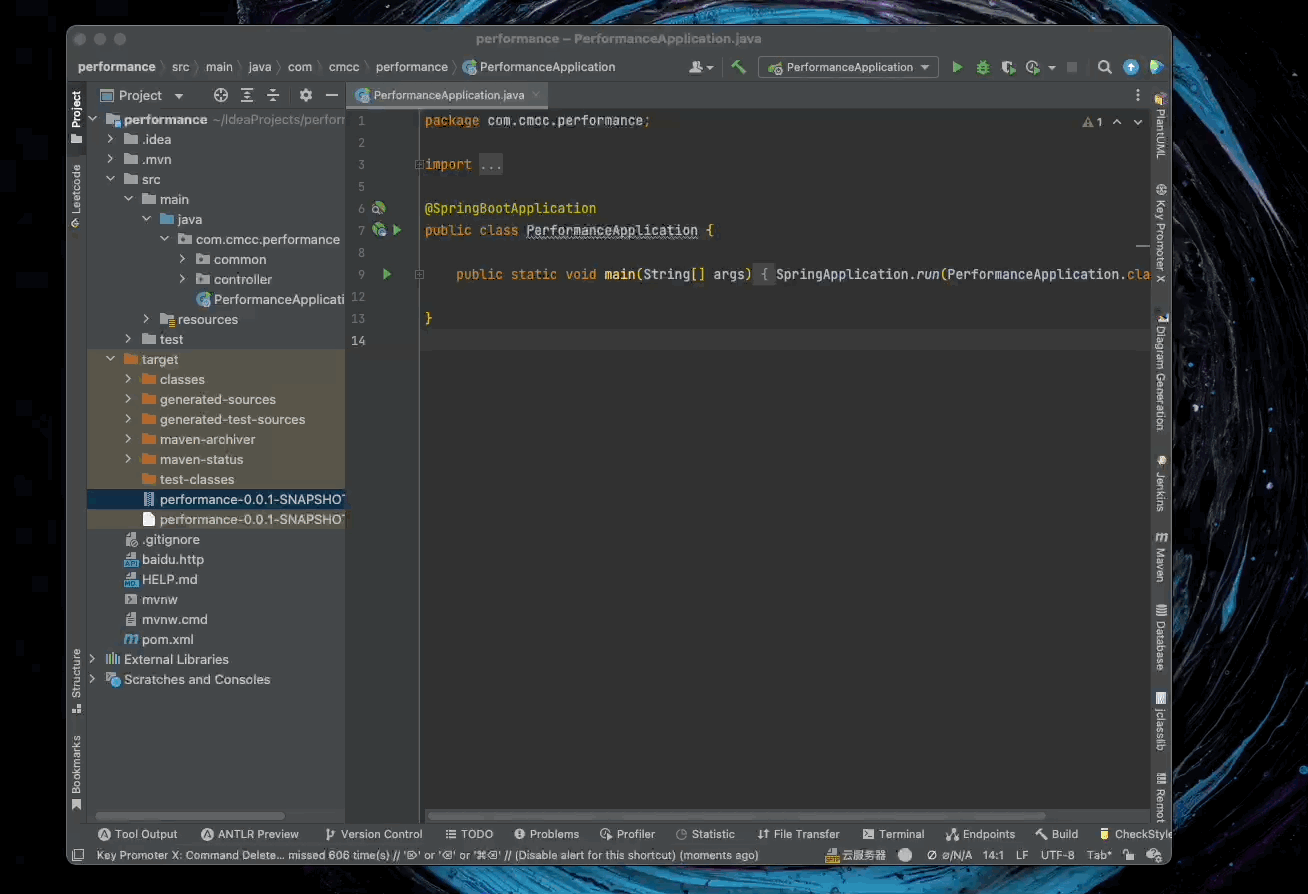The image size is (1308, 894).
Task: Collapse the target folder
Action: point(110,360)
